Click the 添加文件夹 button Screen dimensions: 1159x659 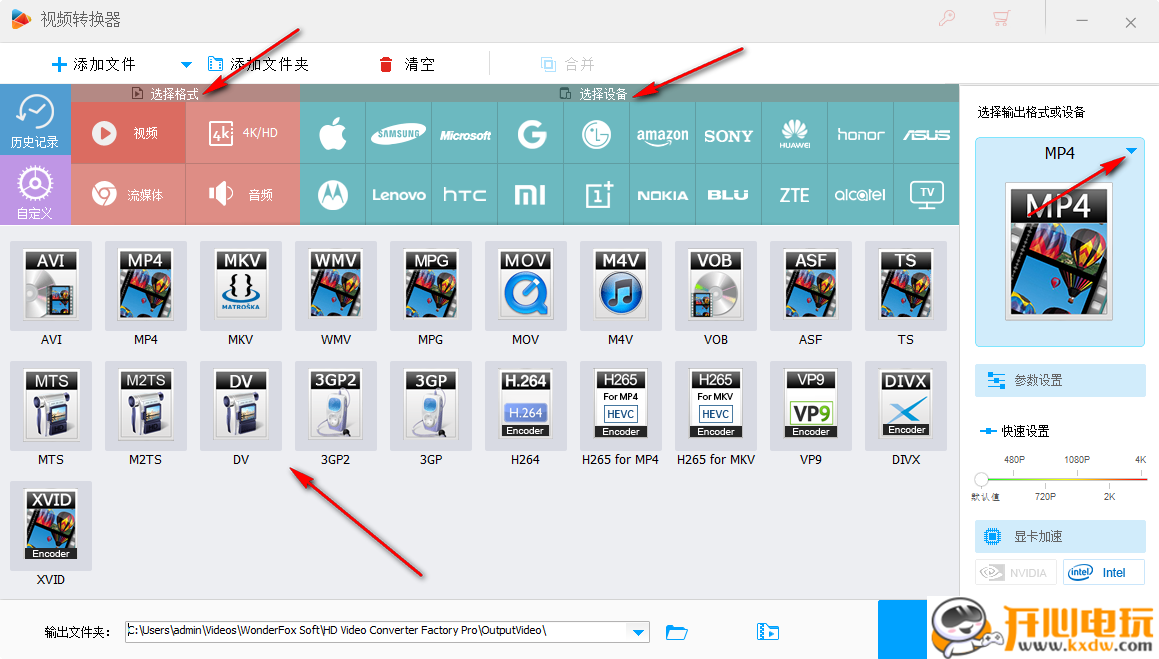[x=258, y=64]
